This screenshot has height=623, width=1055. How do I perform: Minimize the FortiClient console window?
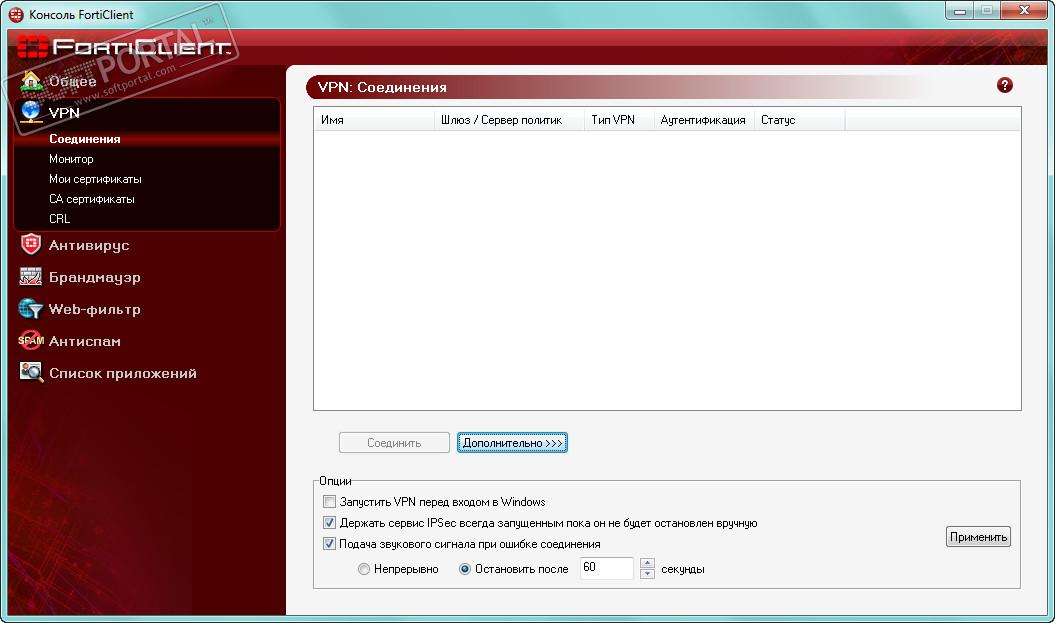(960, 11)
